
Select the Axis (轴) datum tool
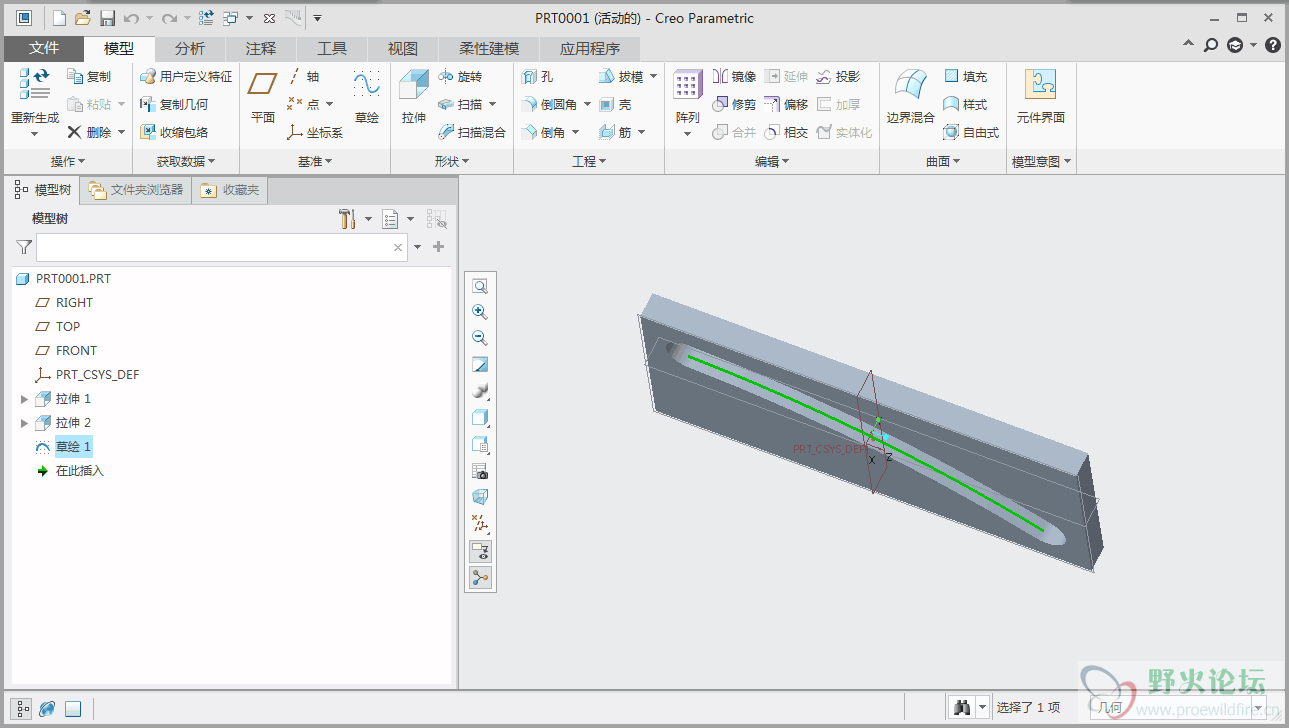(303, 77)
